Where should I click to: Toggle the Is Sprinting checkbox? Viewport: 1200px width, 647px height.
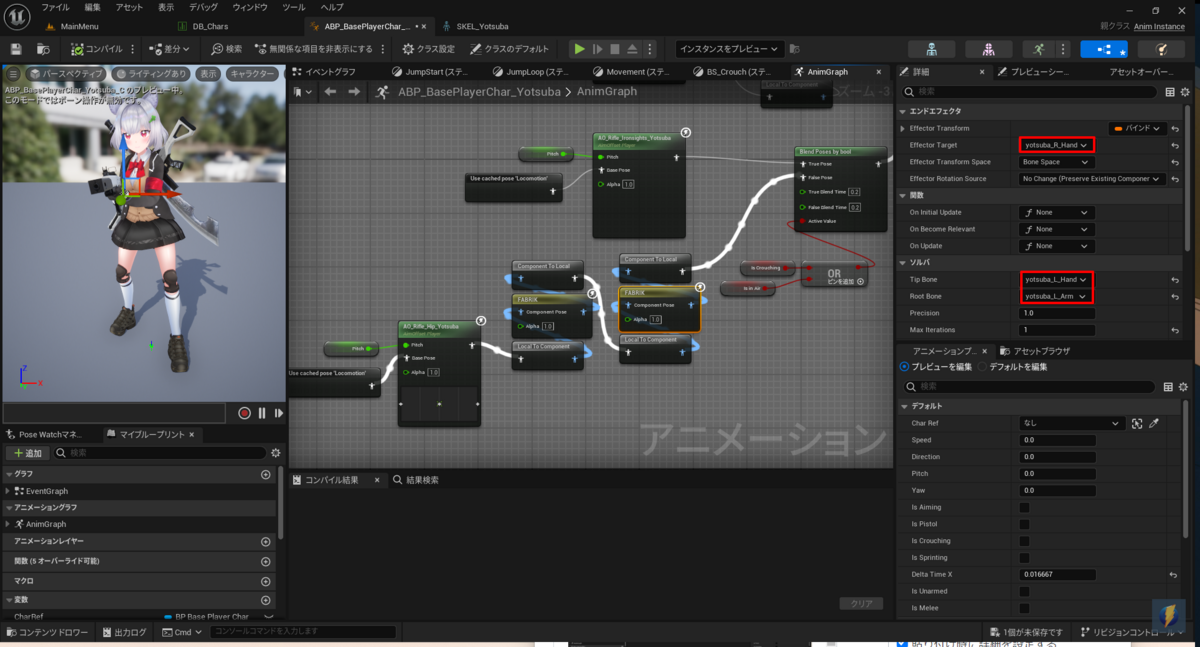[x=1024, y=558]
